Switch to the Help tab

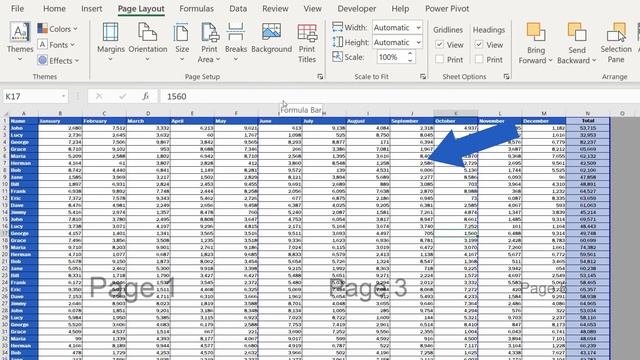tap(400, 9)
